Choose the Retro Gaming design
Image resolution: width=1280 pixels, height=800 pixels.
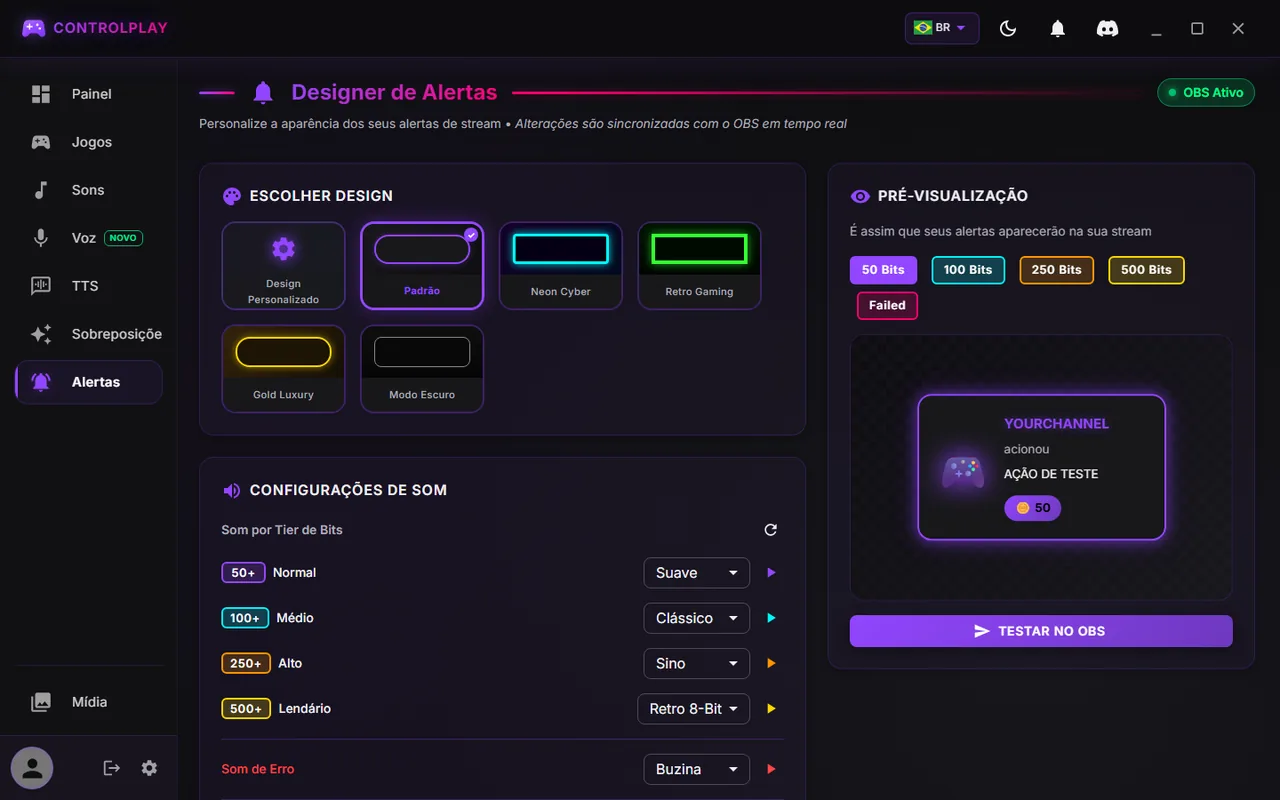(699, 266)
